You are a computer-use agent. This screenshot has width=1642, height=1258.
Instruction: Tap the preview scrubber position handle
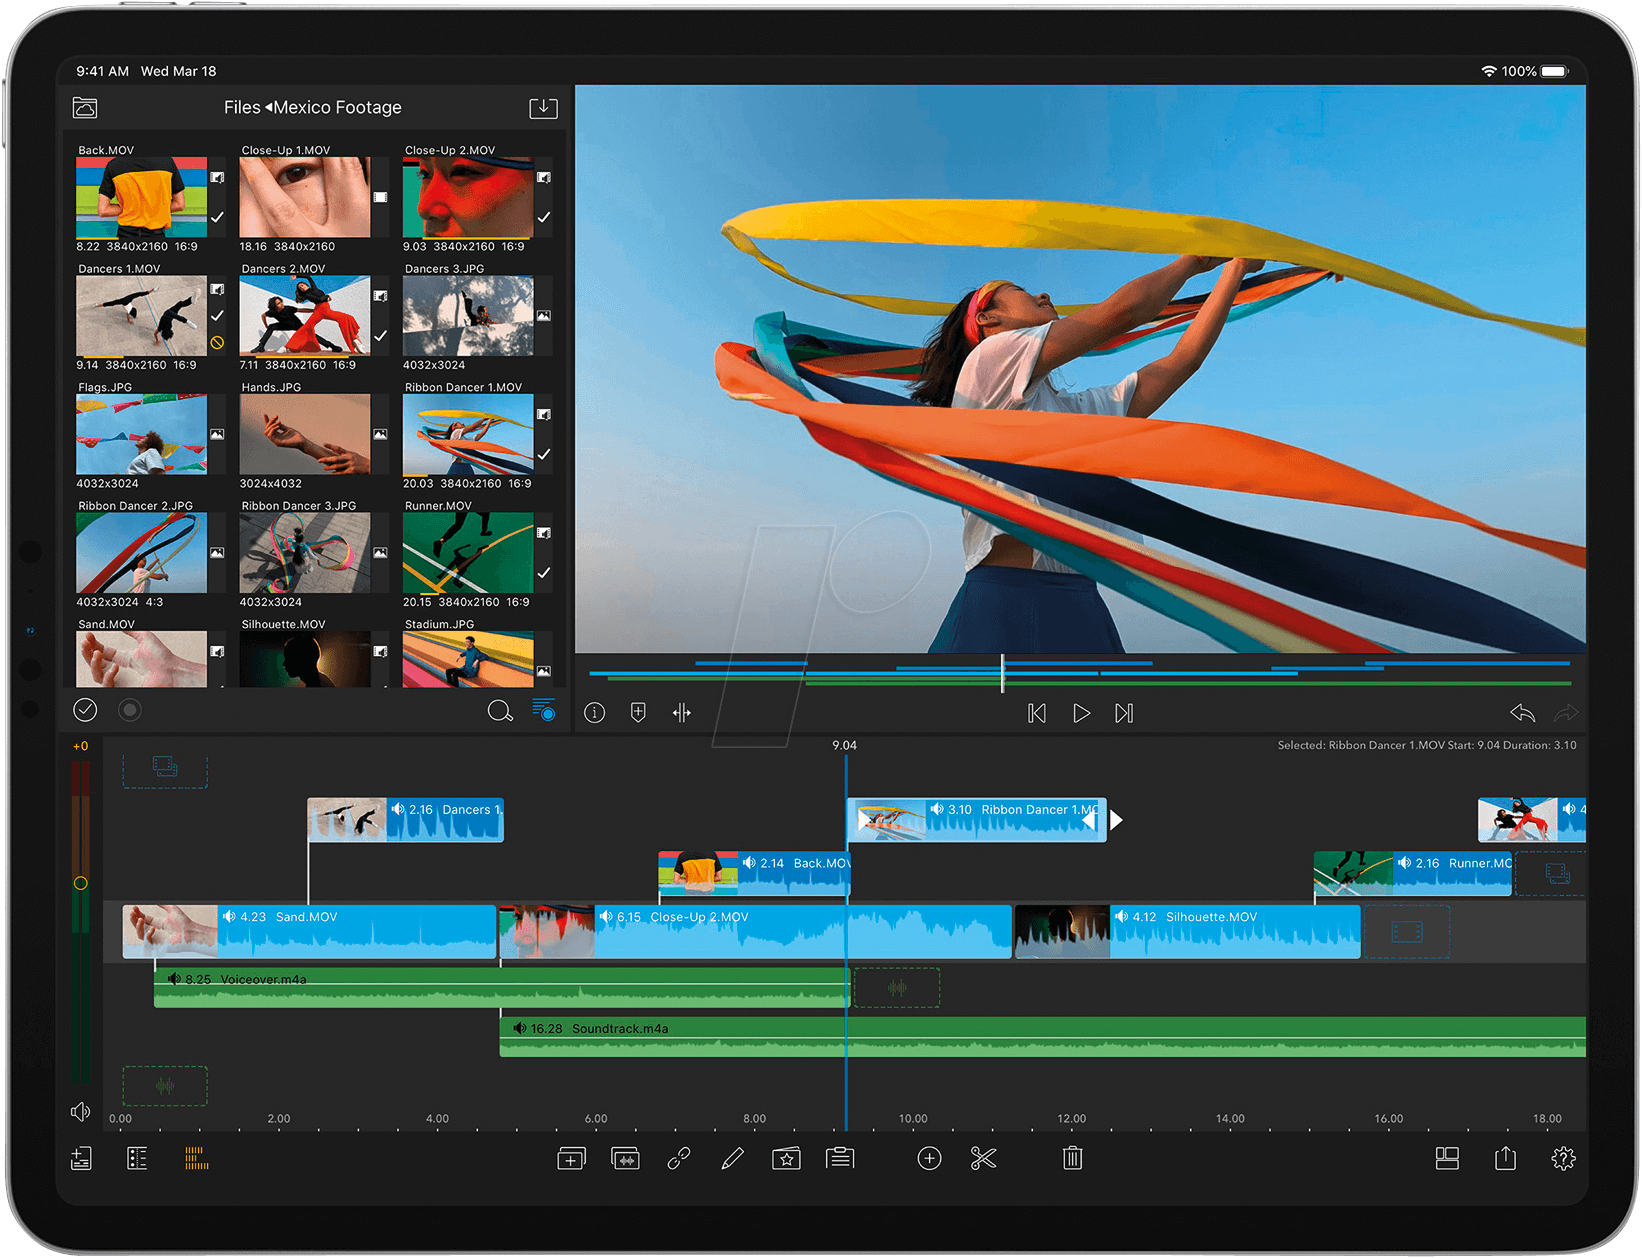[x=1002, y=673]
